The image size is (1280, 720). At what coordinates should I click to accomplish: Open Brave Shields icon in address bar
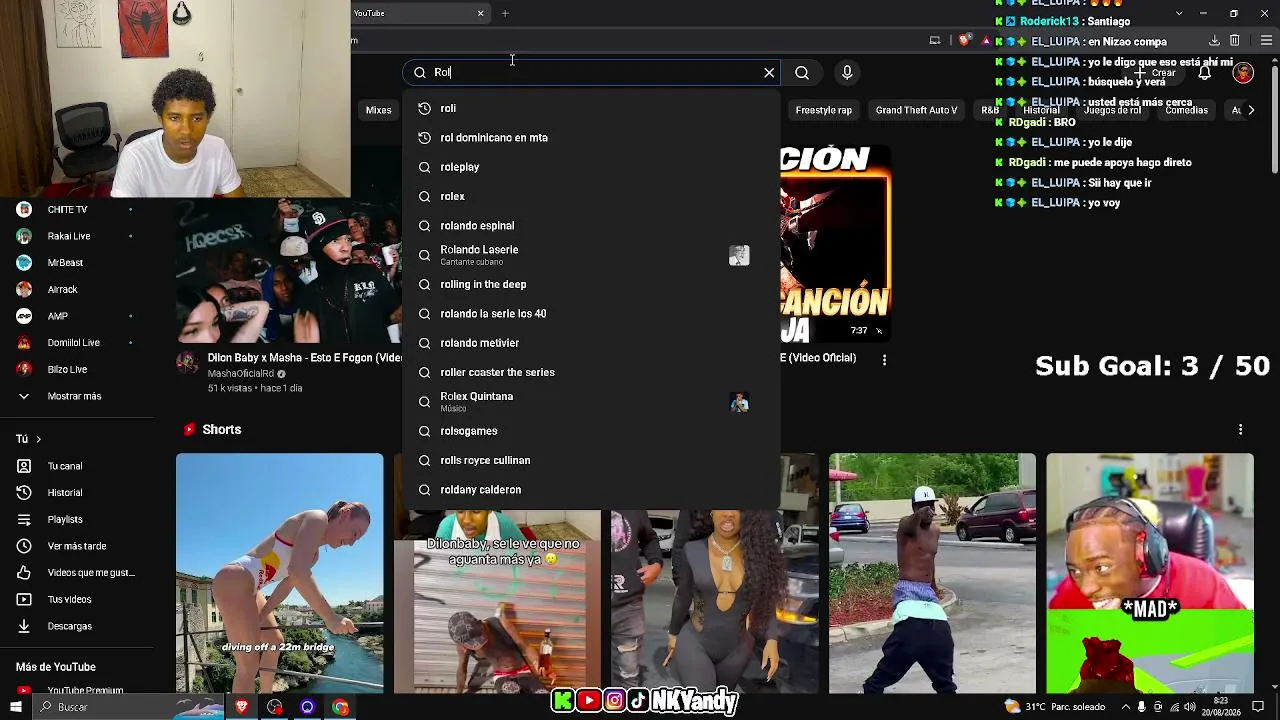[x=964, y=40]
